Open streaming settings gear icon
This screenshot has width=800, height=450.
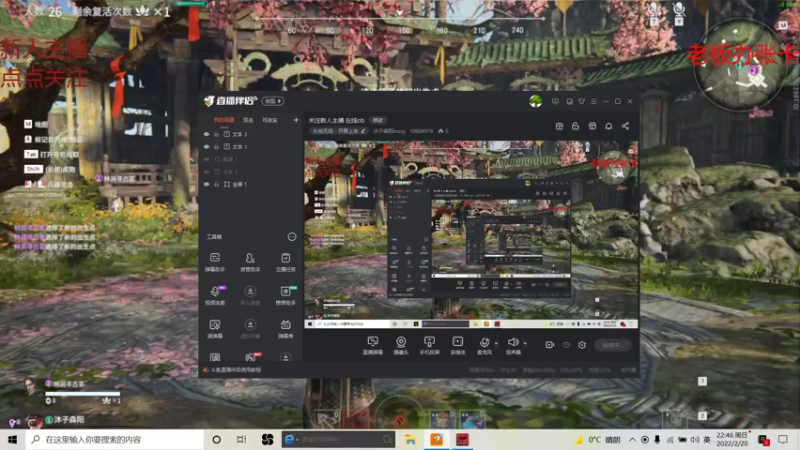[582, 345]
